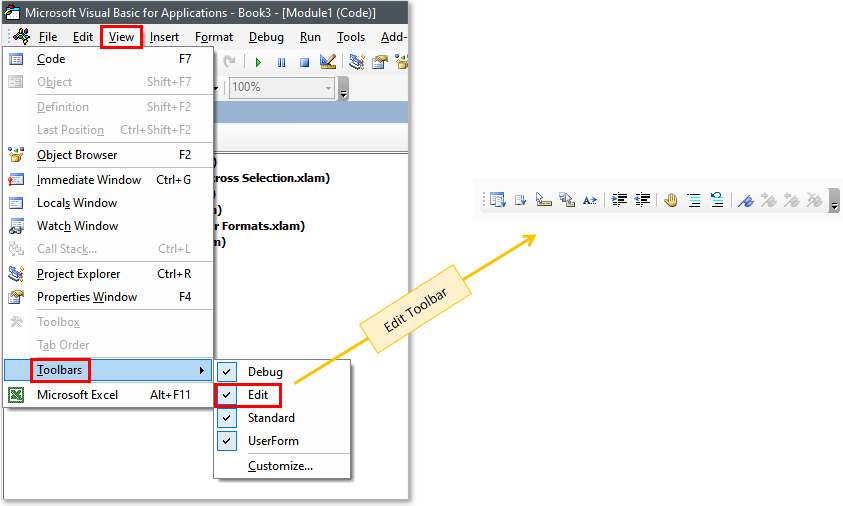
Task: Toggle Bookmark with the blue flag icon
Action: [746, 200]
